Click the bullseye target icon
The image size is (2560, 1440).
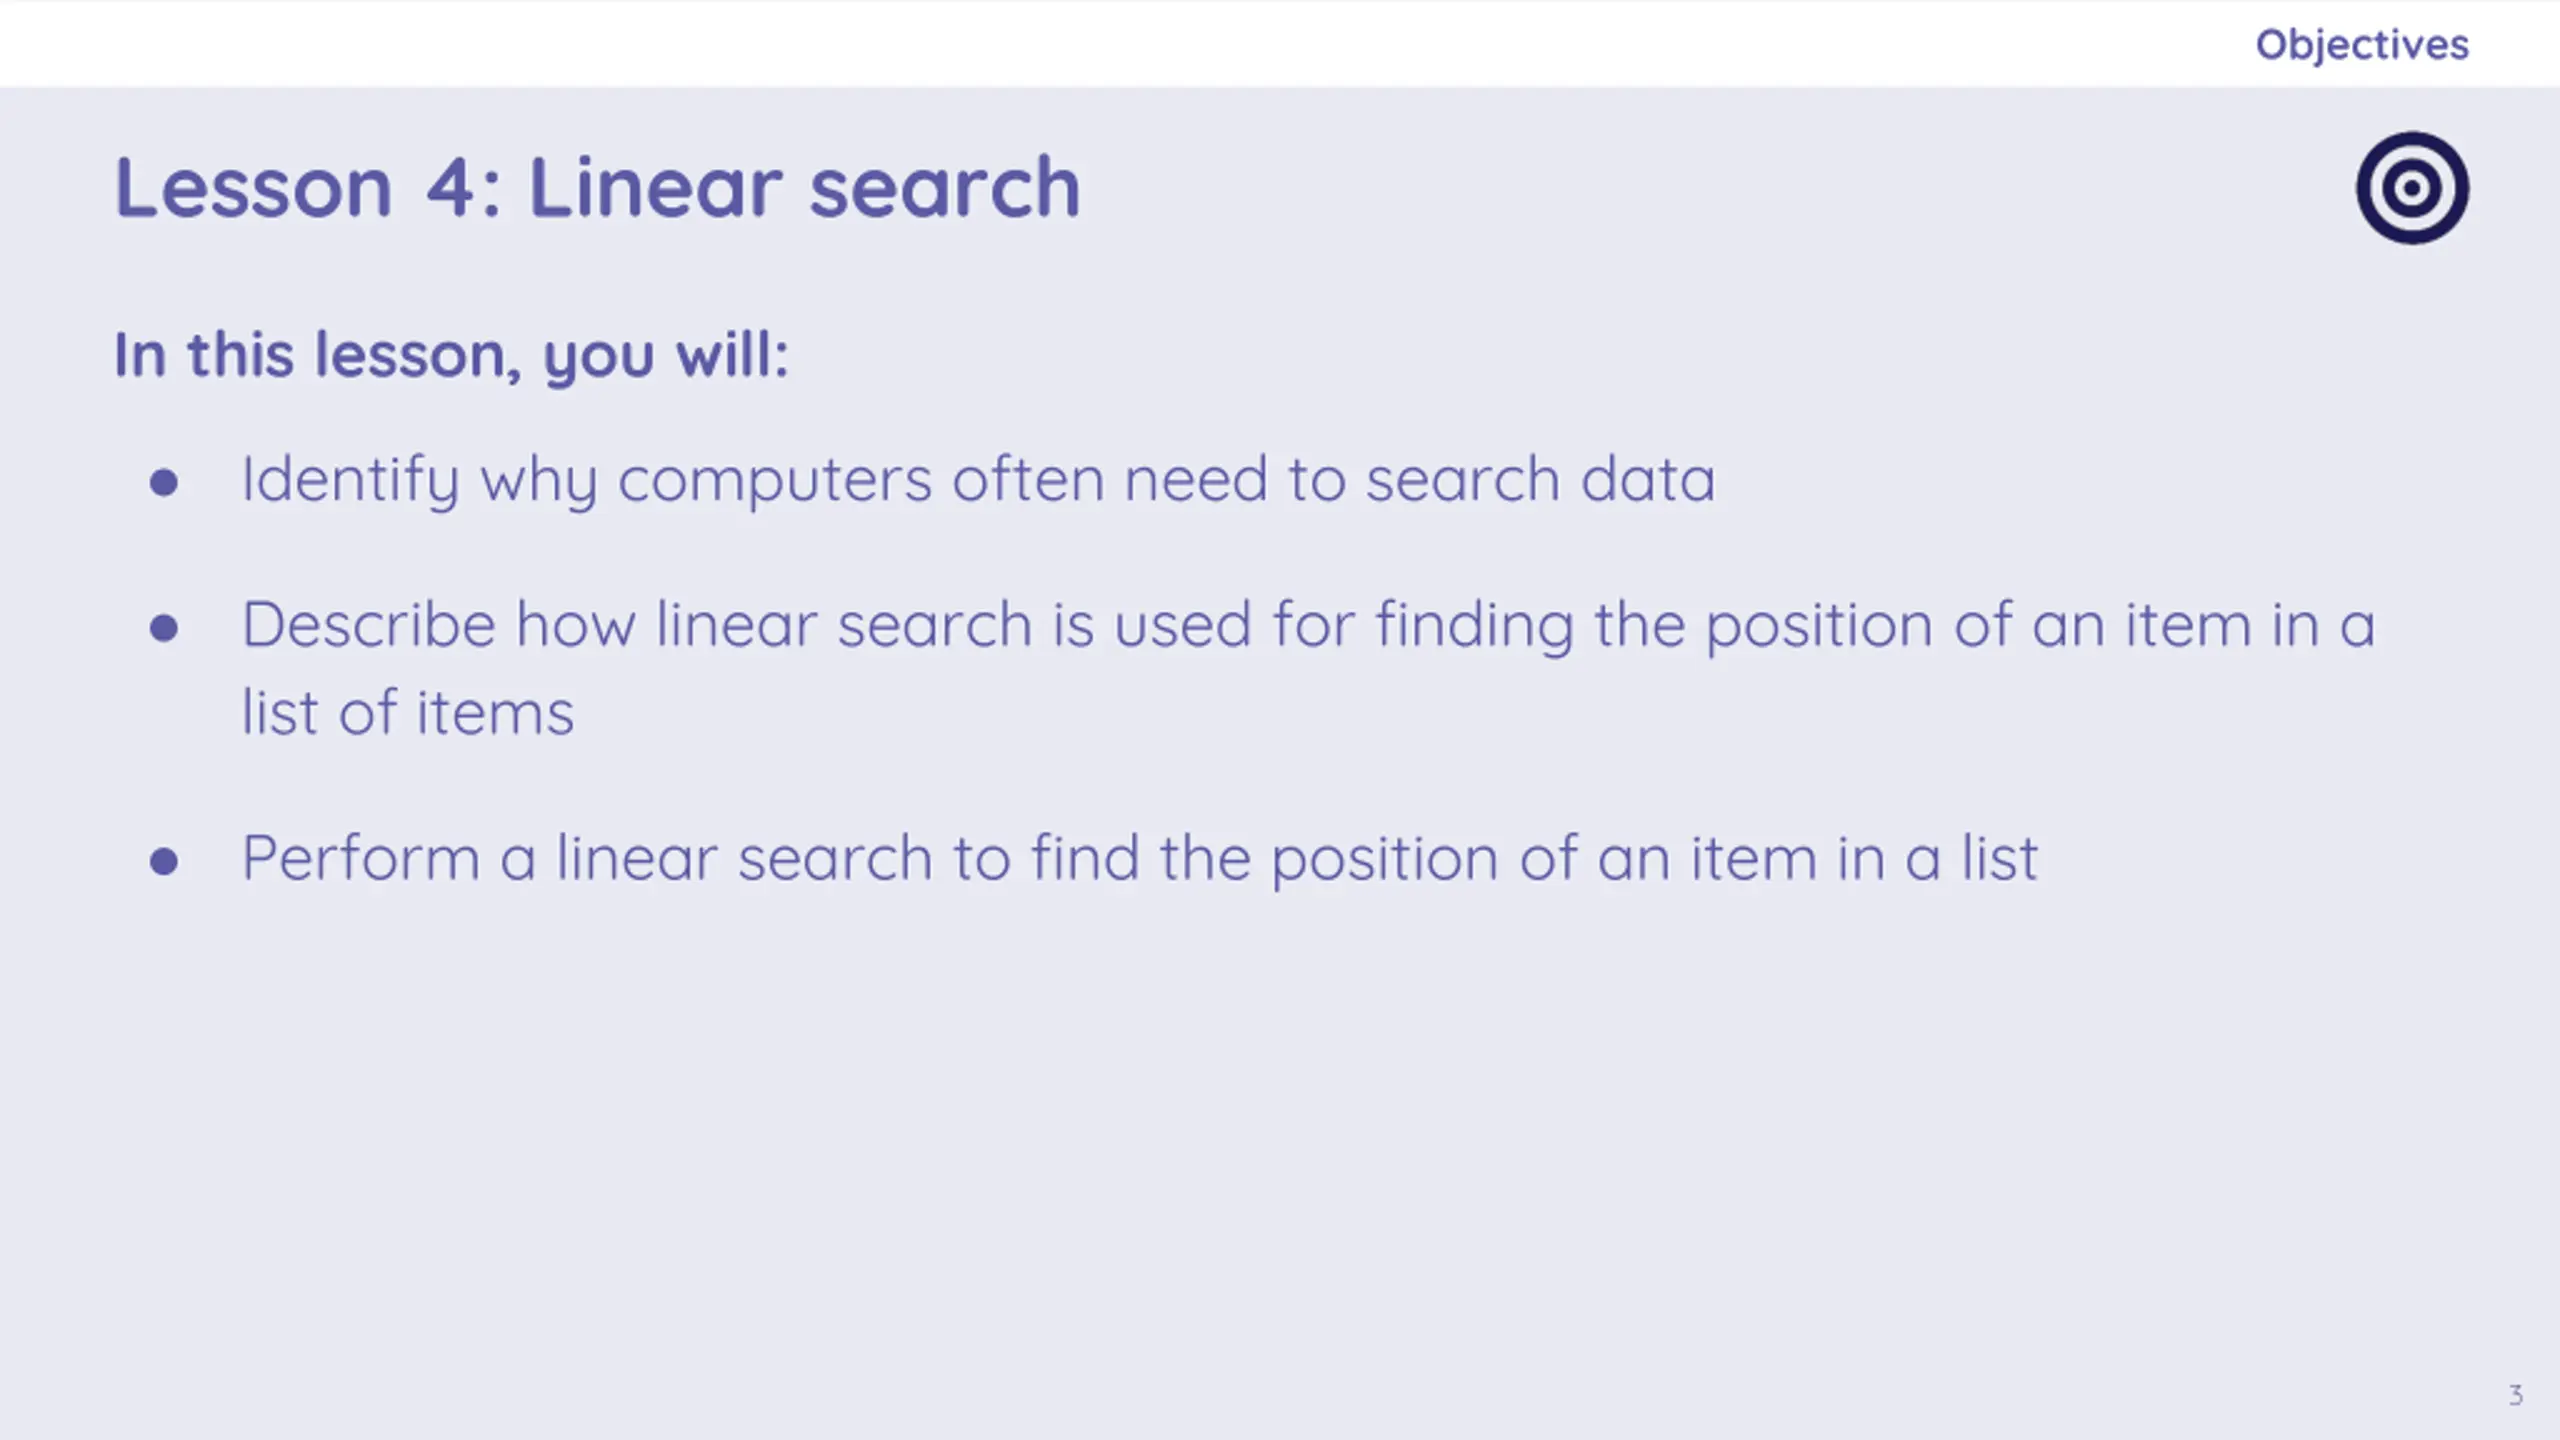pos(2412,188)
